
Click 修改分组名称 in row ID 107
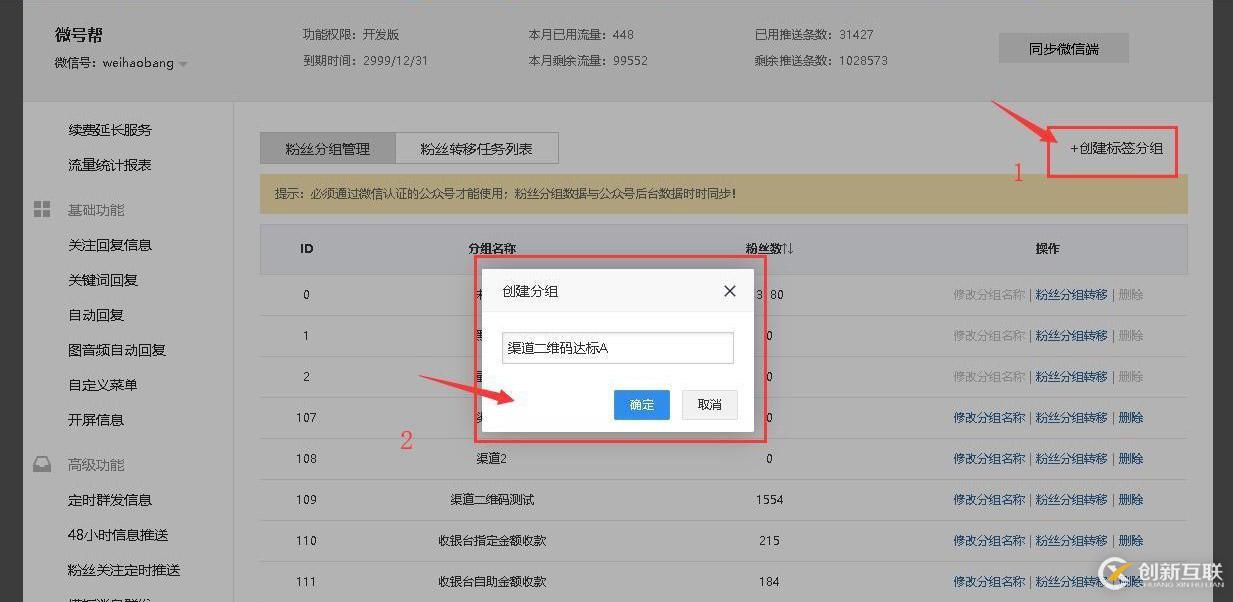pyautogui.click(x=989, y=417)
